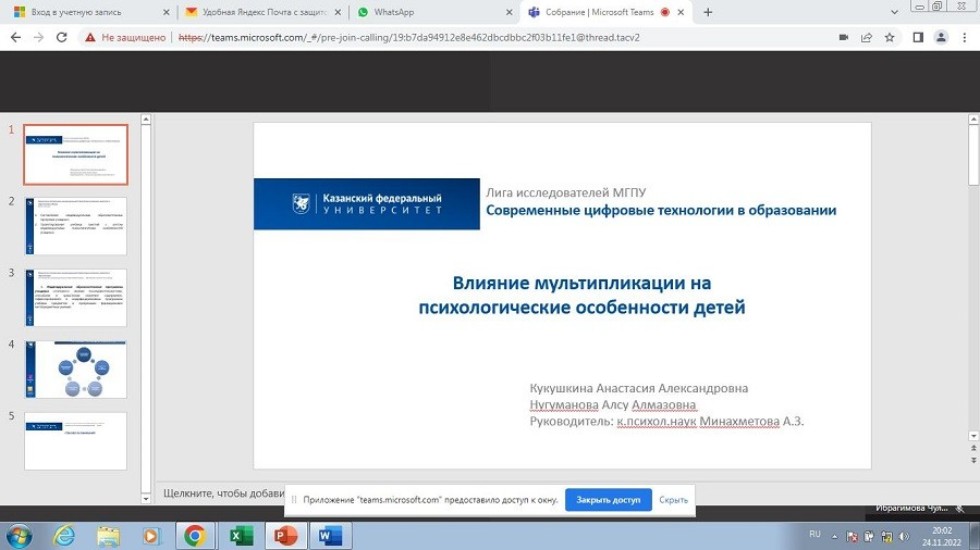Click the Chrome taskbar icon

coord(195,536)
